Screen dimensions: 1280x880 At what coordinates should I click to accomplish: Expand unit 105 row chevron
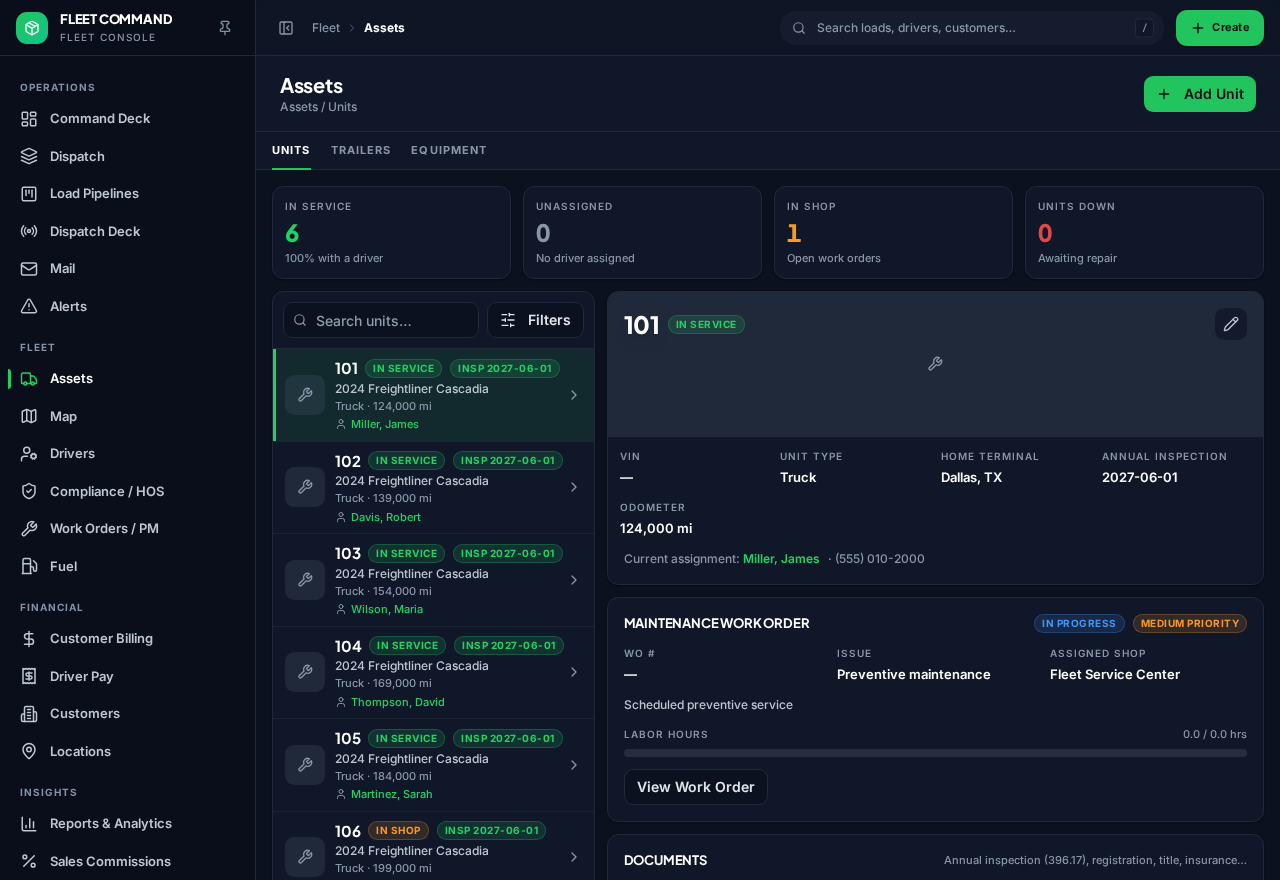[574, 765]
